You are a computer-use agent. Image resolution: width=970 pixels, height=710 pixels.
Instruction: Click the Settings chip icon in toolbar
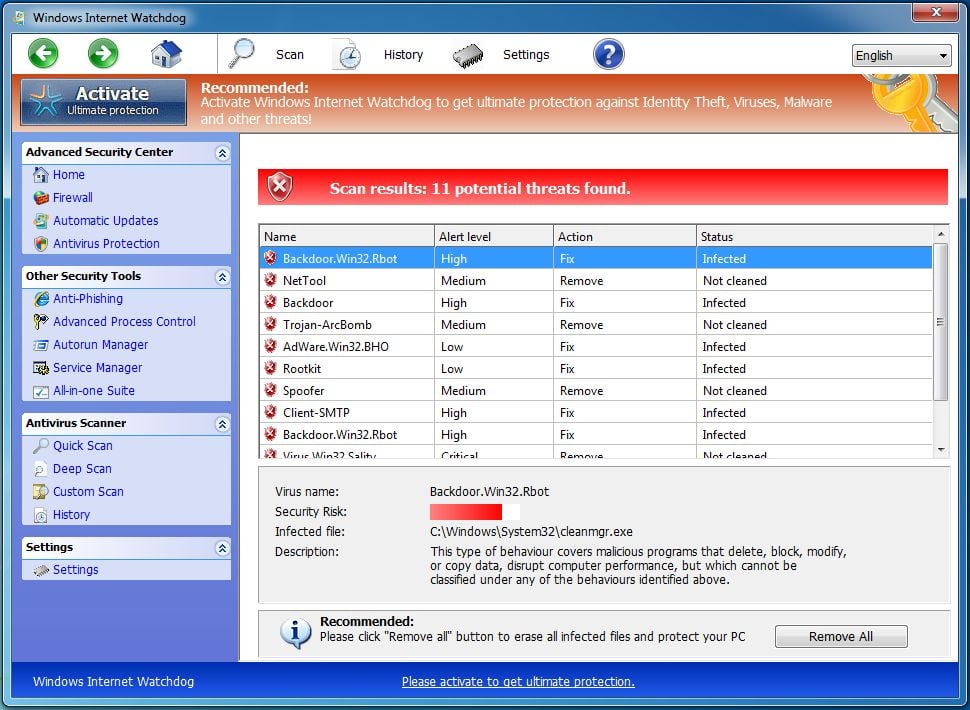[x=468, y=55]
